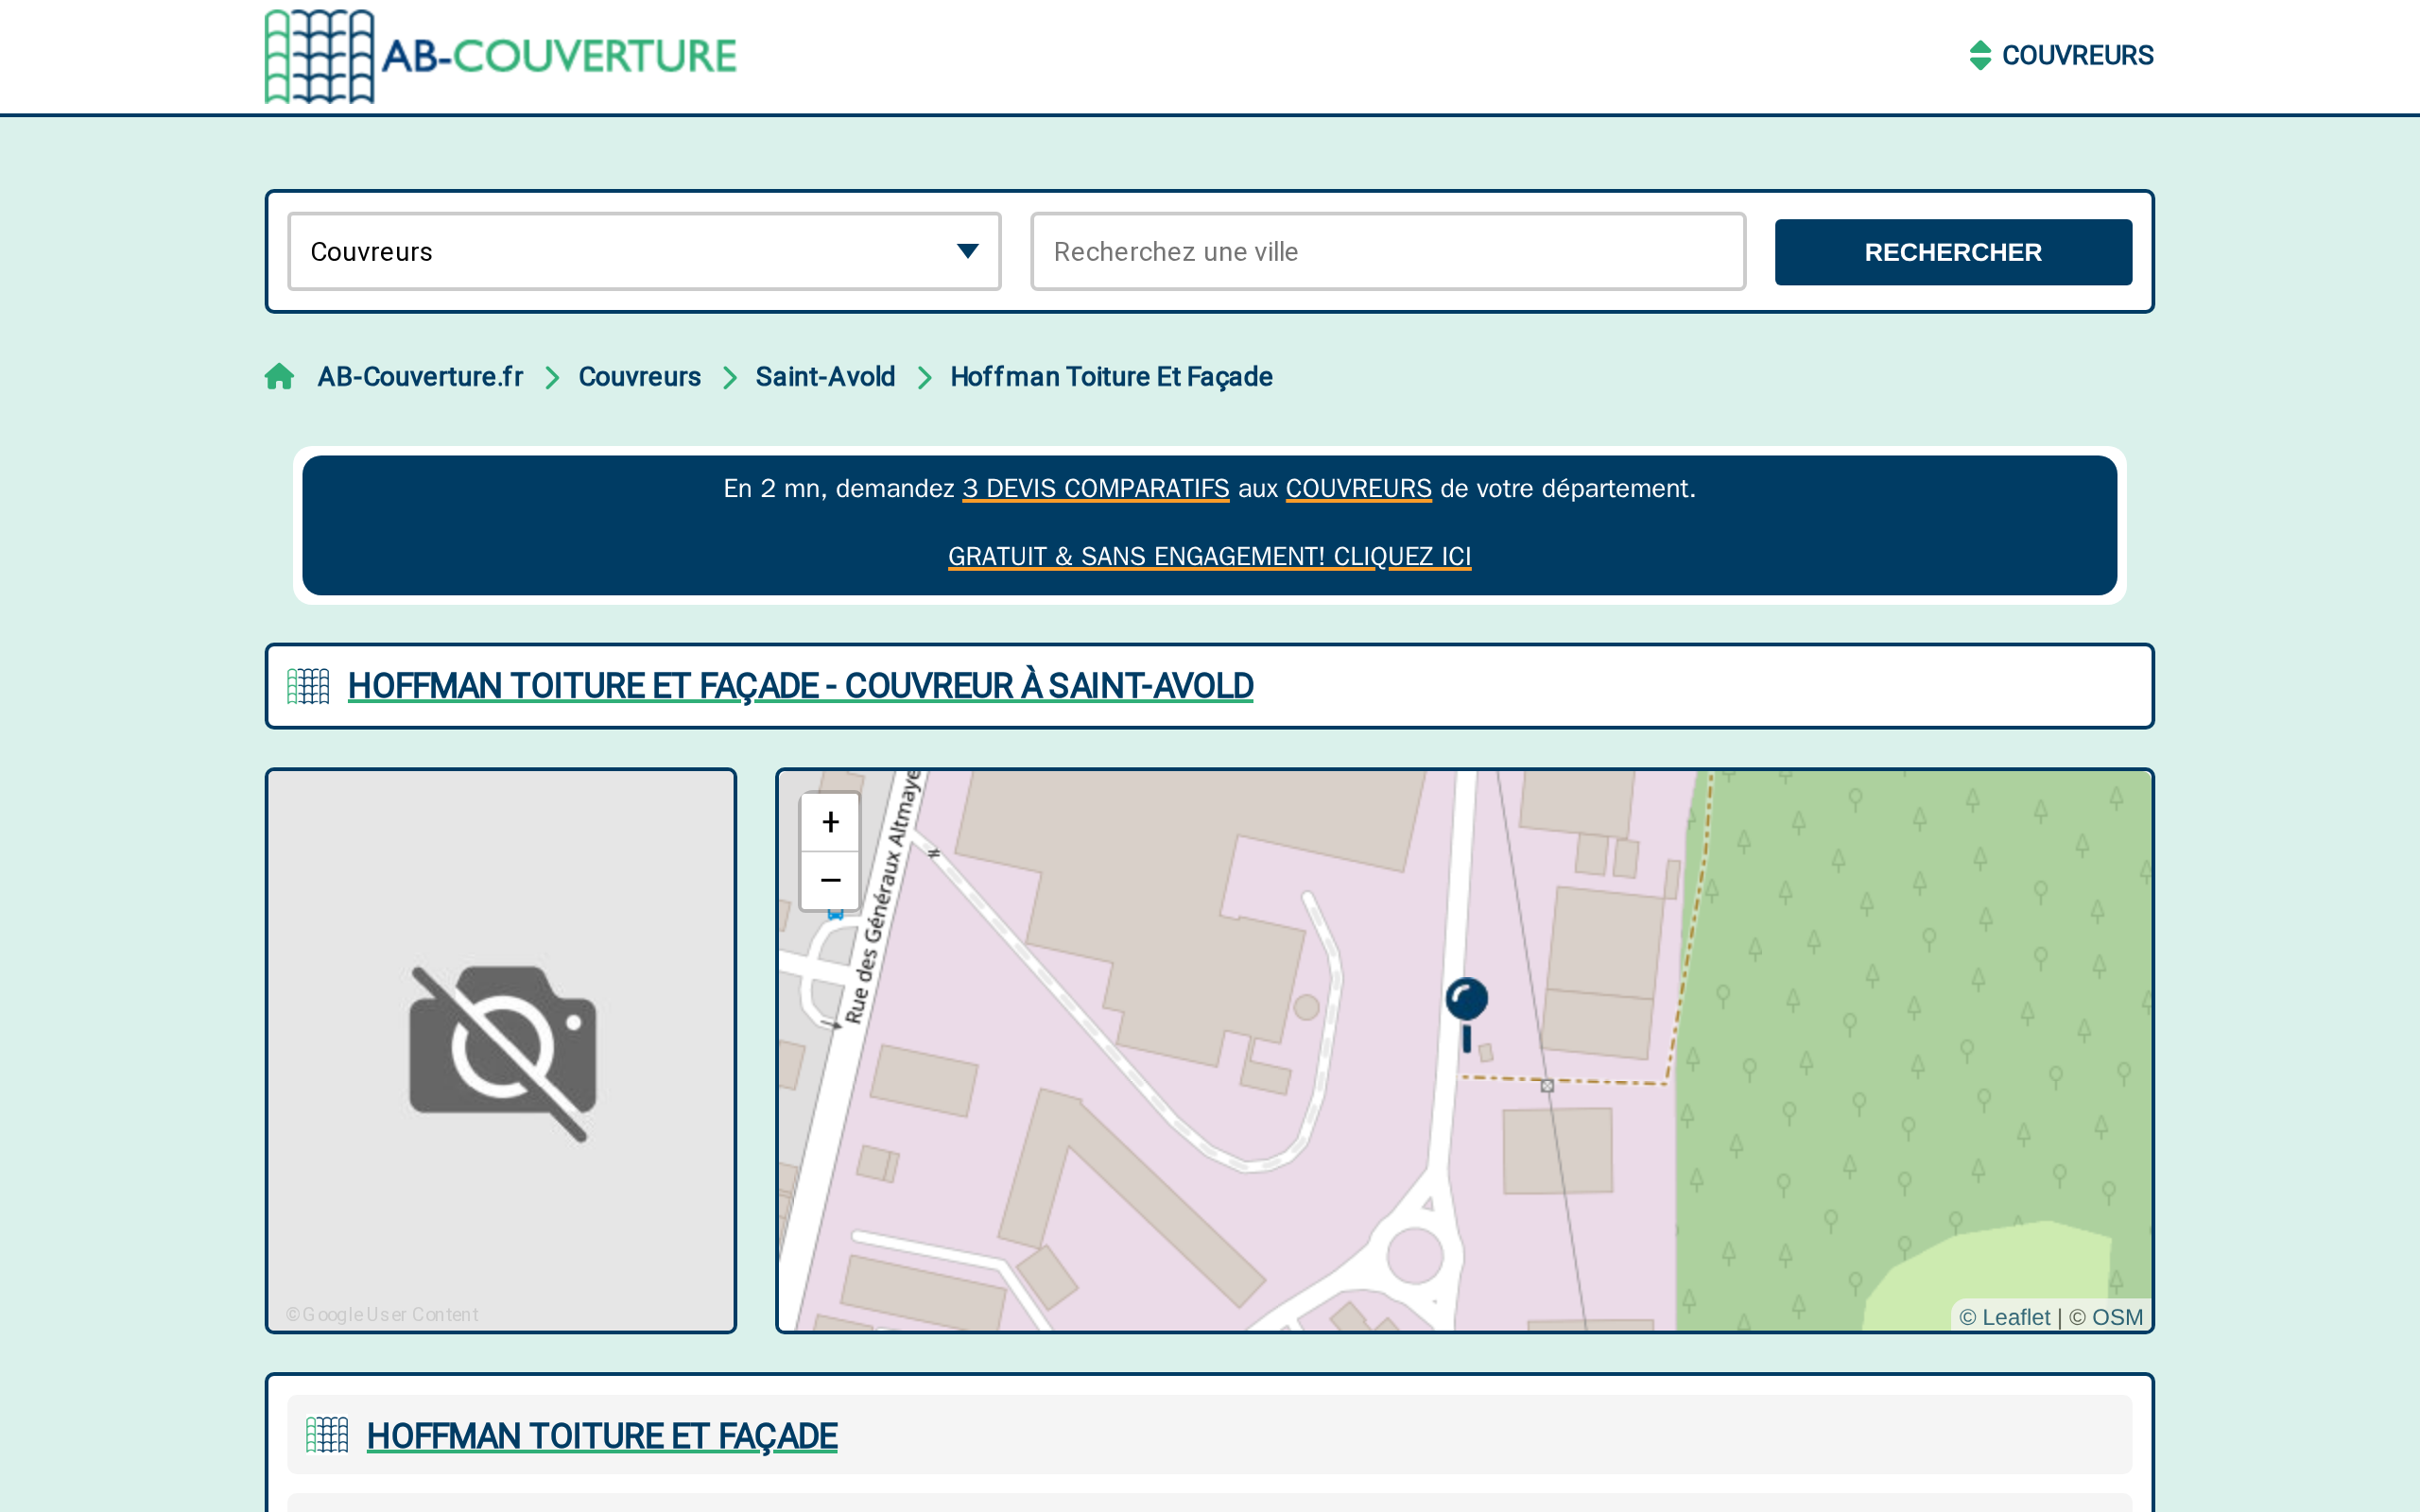
Task: Click the AB-Couverture logo
Action: click(x=500, y=56)
